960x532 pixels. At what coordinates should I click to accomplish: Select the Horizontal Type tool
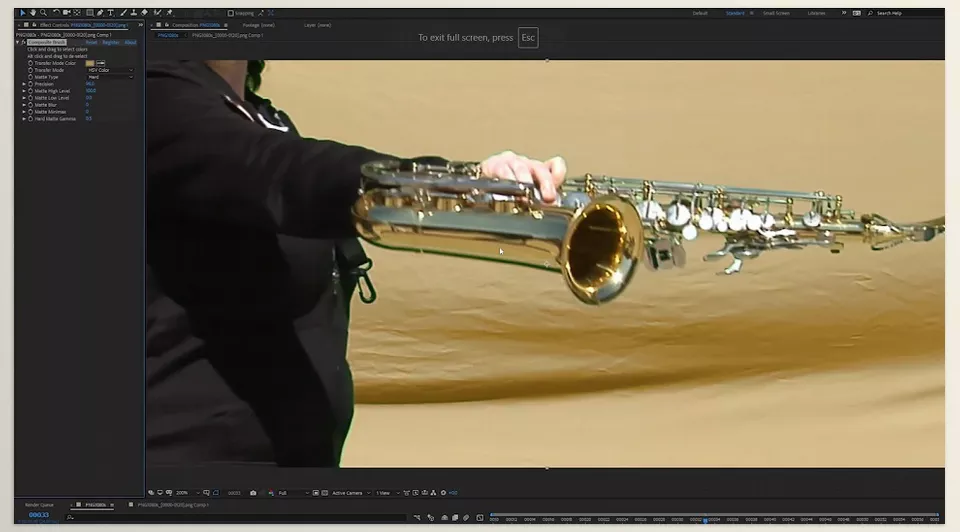(x=110, y=13)
